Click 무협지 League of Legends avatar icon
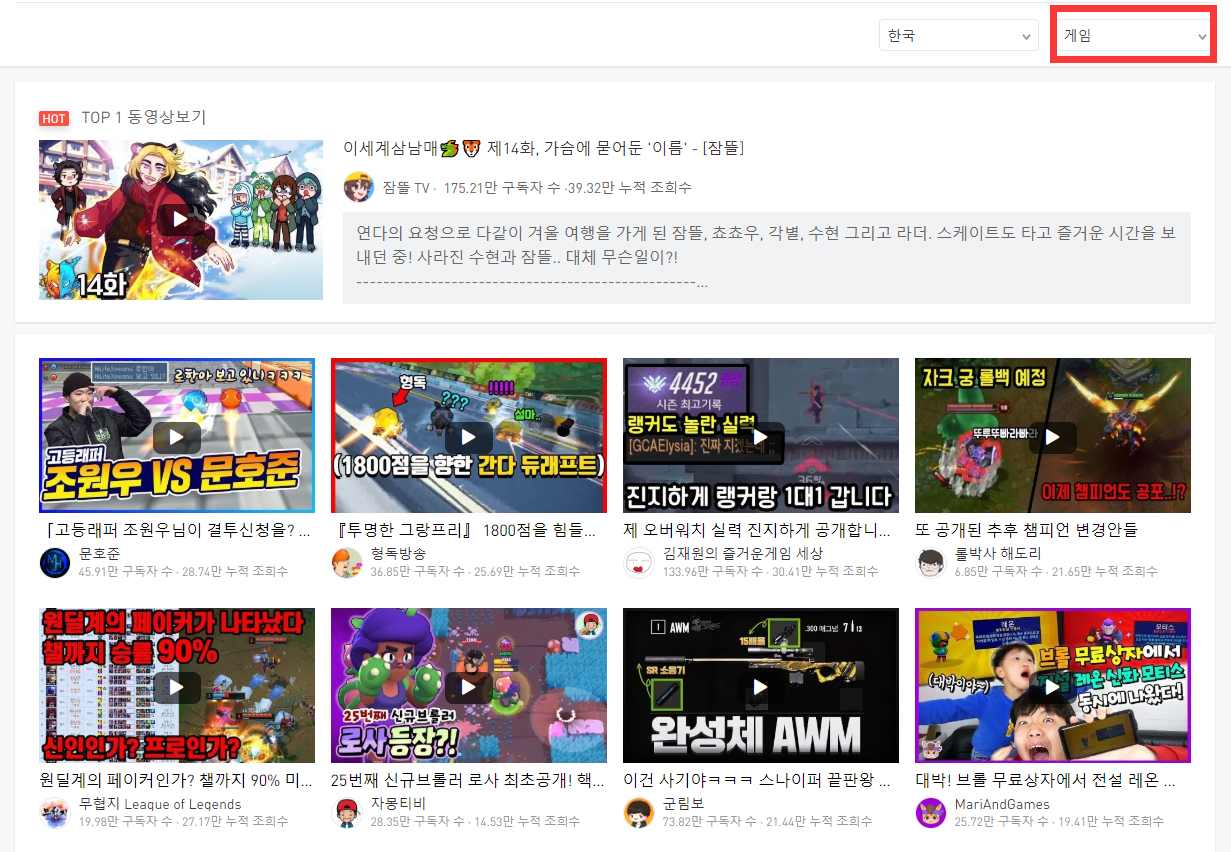Screen dimensions: 1231x852 point(55,813)
